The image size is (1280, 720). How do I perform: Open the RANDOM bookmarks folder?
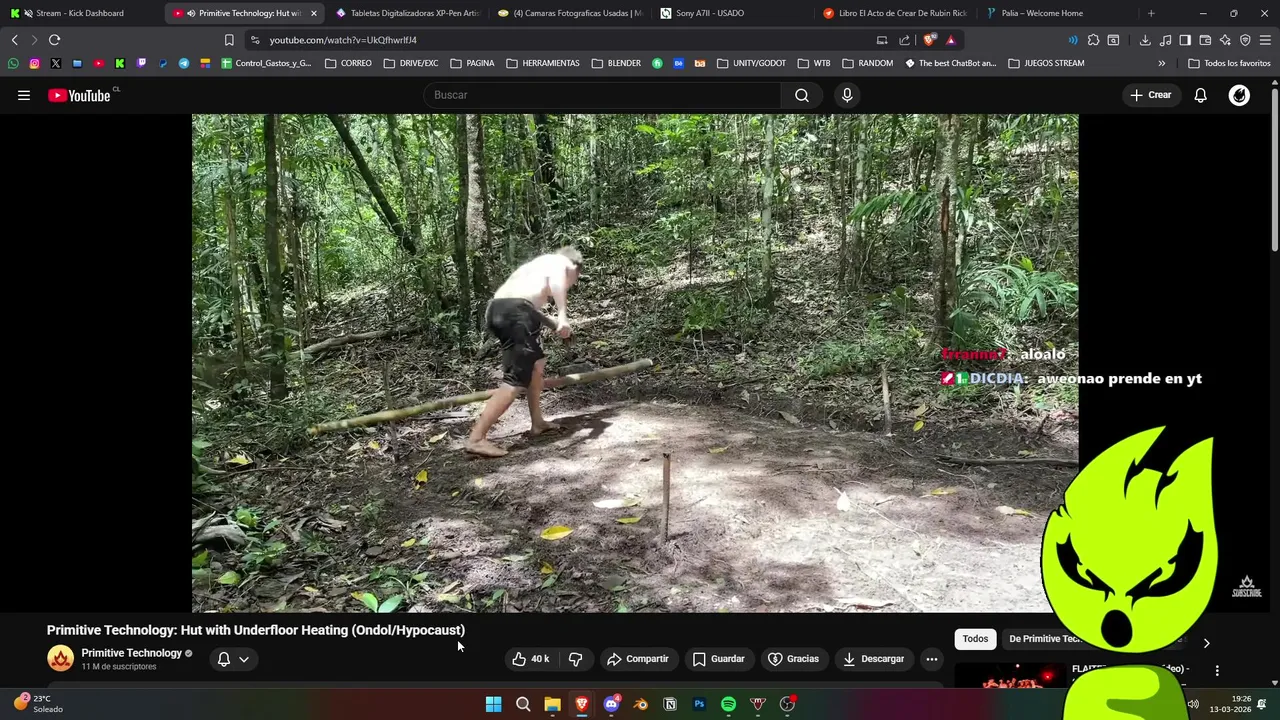click(x=867, y=63)
